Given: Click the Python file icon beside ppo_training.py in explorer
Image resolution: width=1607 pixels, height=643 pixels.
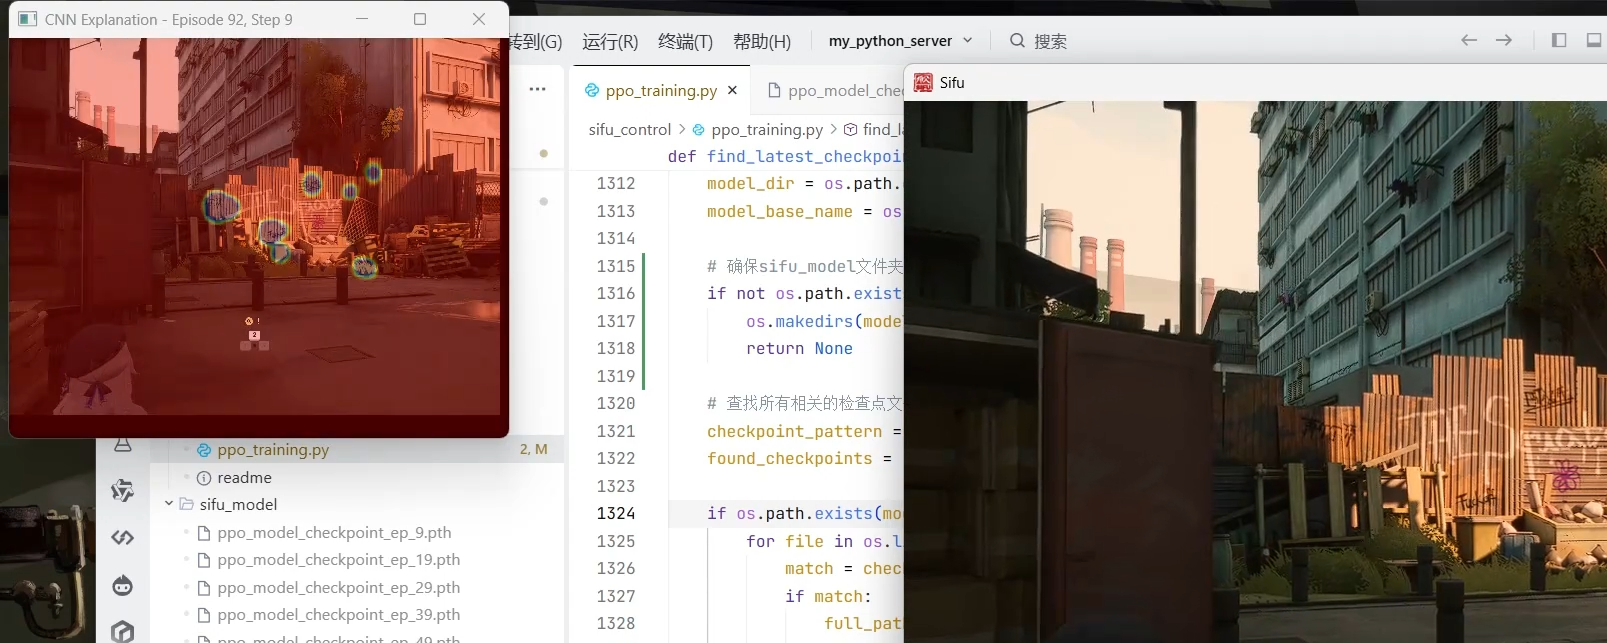Looking at the screenshot, I should pos(204,450).
